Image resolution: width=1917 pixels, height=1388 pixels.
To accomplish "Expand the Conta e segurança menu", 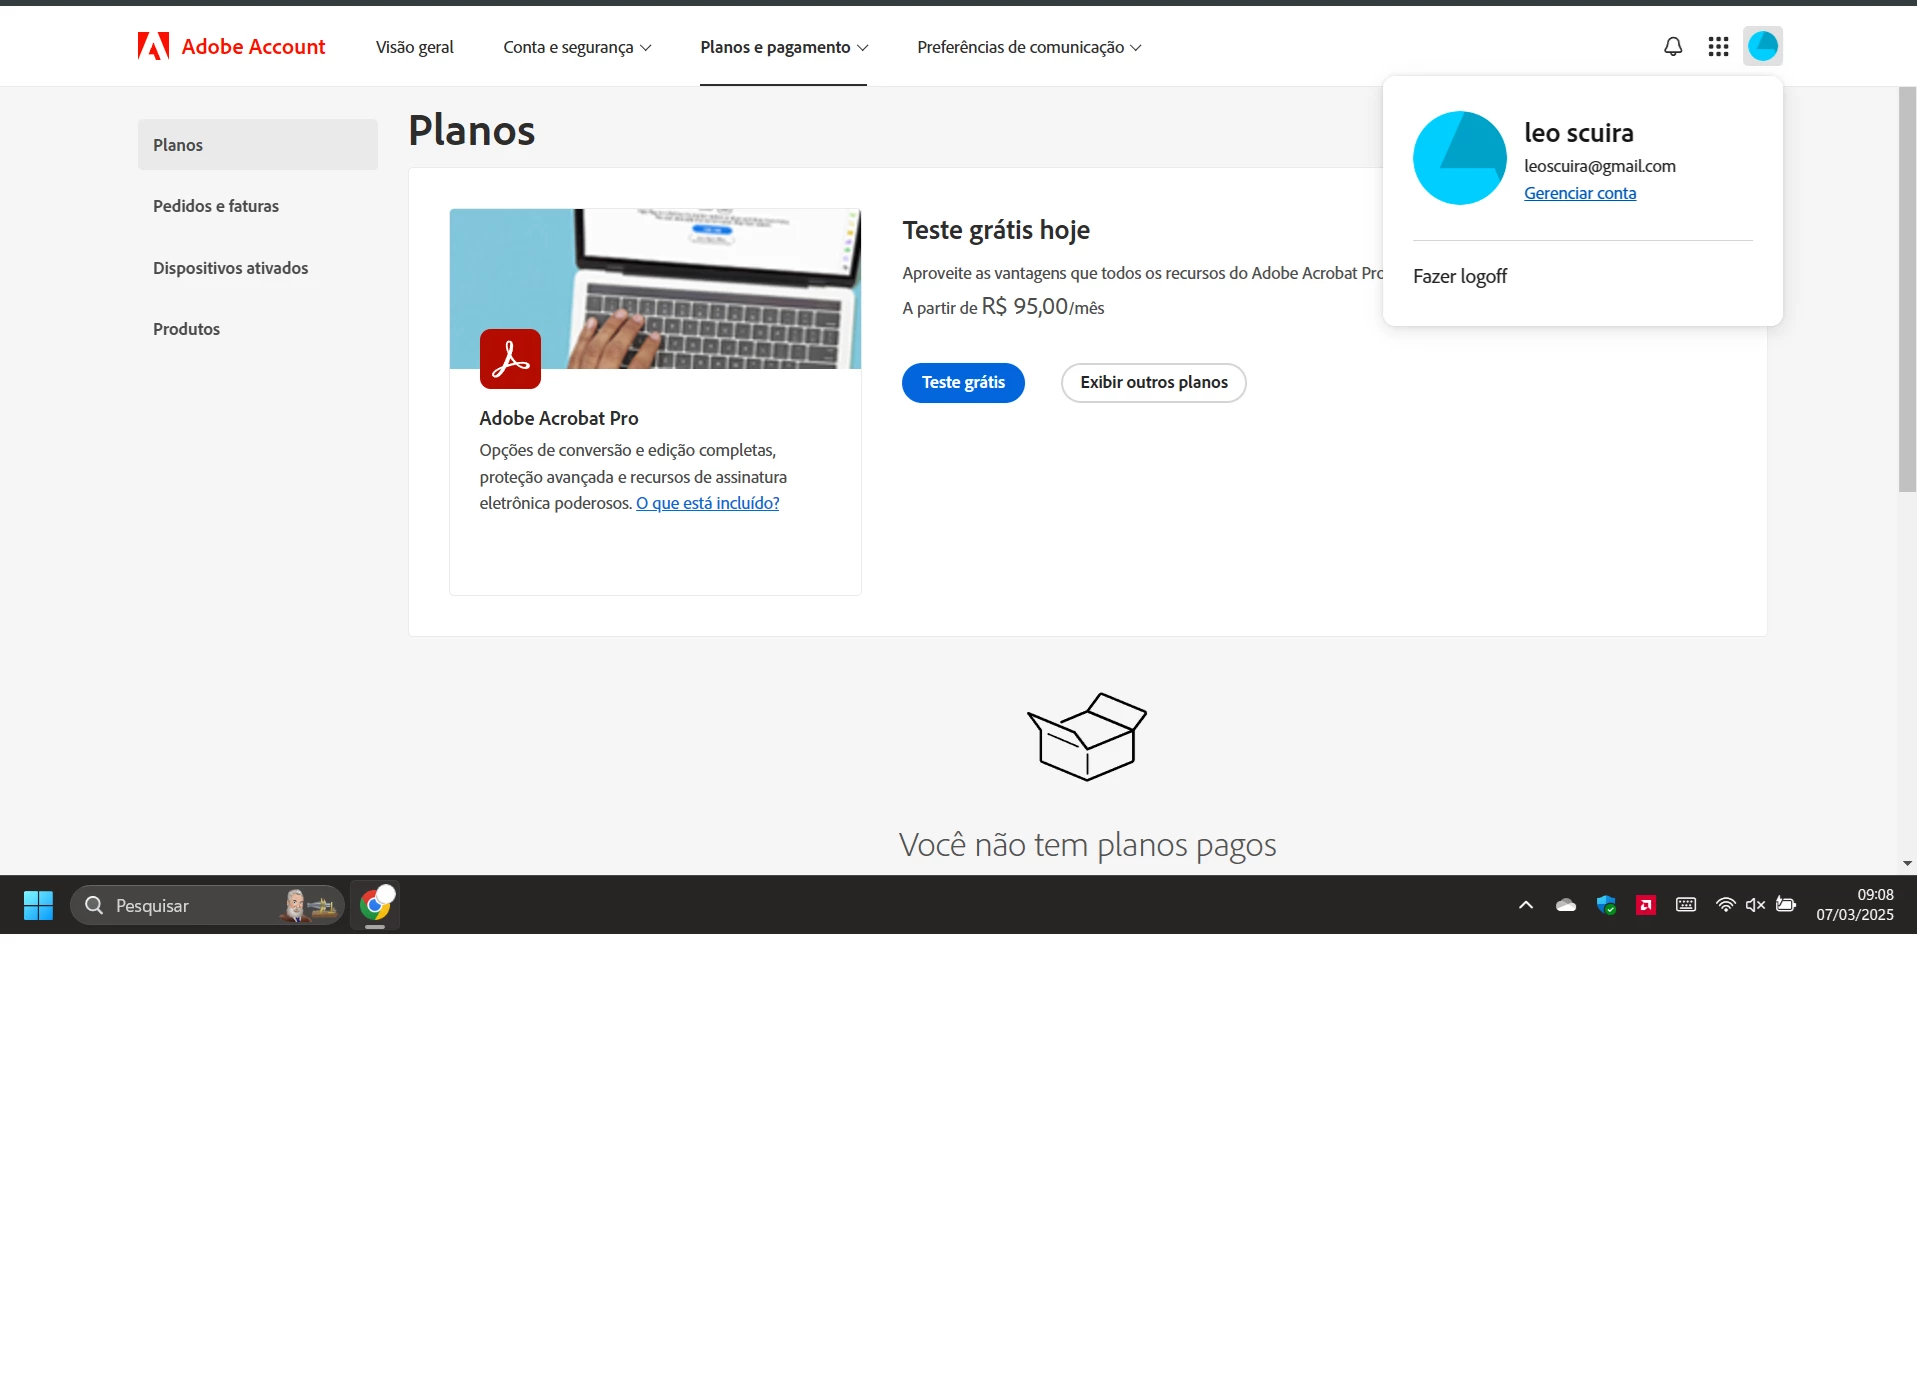I will [x=577, y=47].
